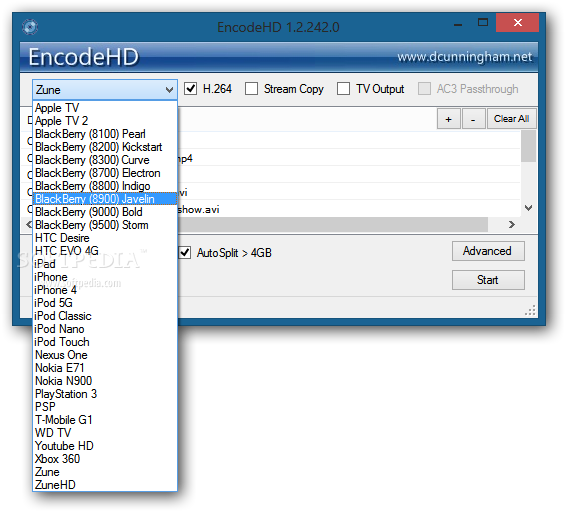Select Apple TV from device list
Viewport: 566px width, 512px height.
click(105, 108)
